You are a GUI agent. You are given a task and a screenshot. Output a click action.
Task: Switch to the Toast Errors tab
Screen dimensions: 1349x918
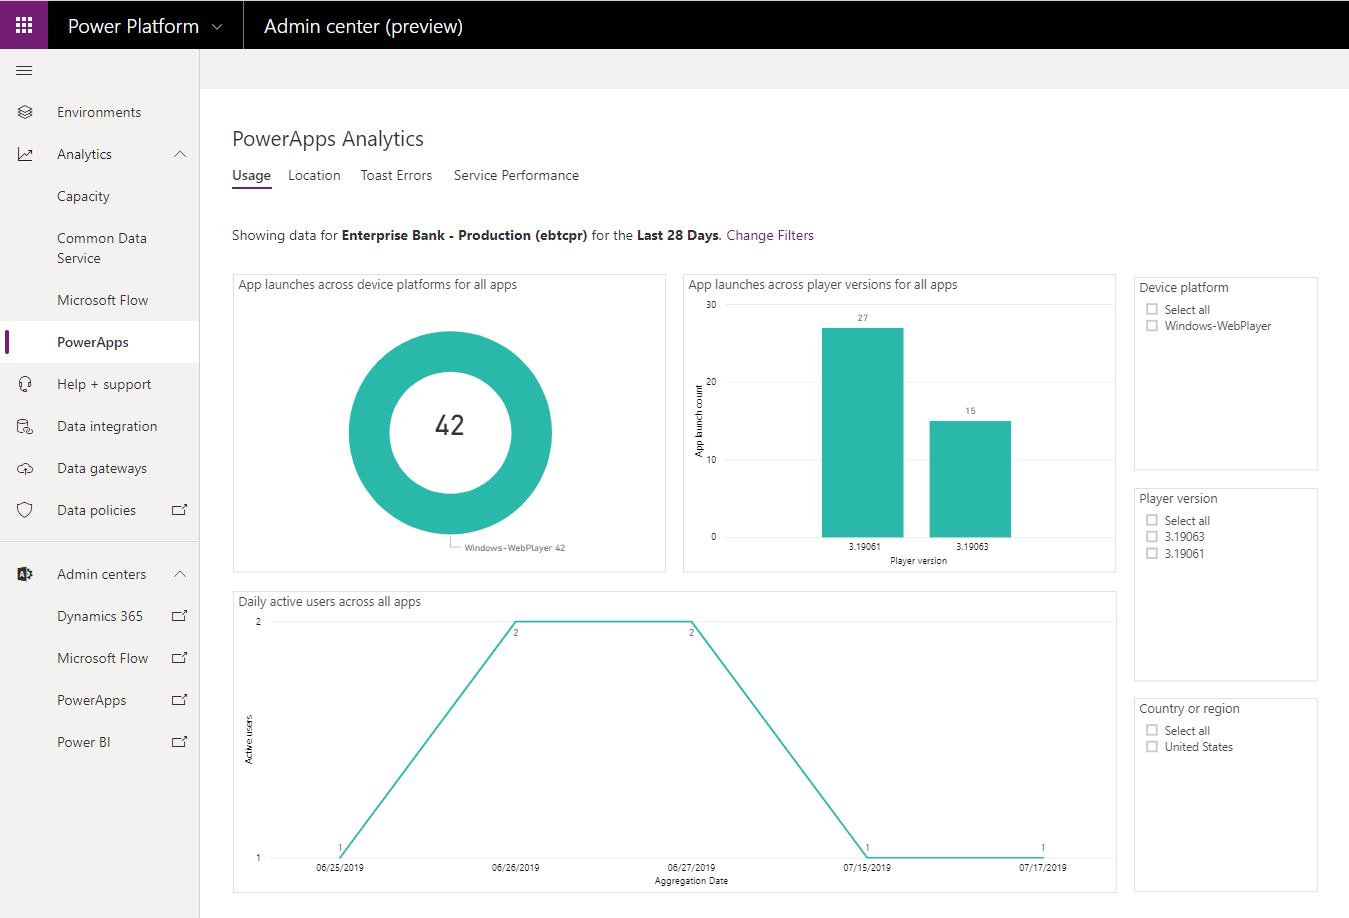[396, 175]
